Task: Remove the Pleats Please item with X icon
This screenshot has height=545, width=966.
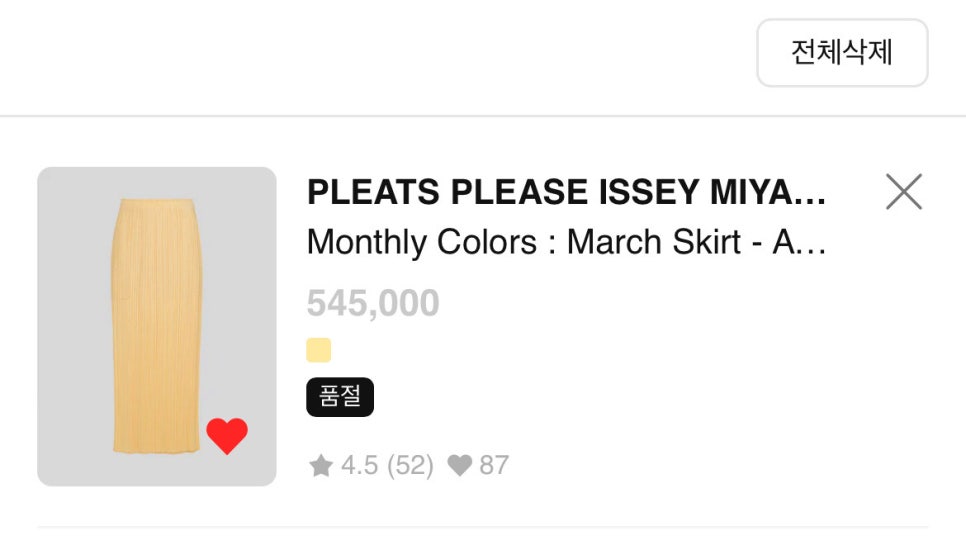Action: pyautogui.click(x=904, y=192)
